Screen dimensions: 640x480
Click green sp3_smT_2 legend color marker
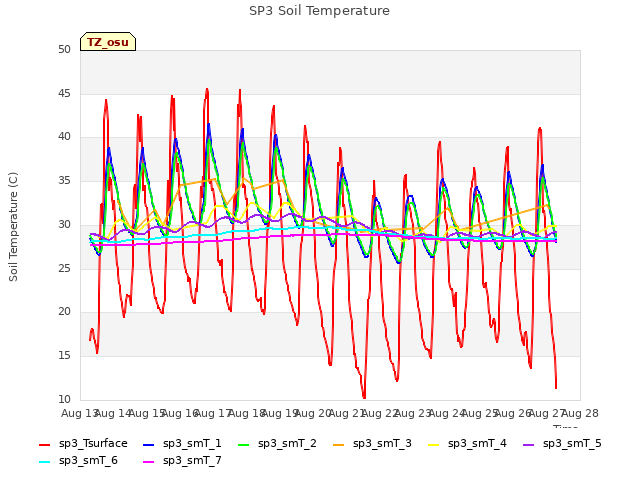tap(244, 444)
